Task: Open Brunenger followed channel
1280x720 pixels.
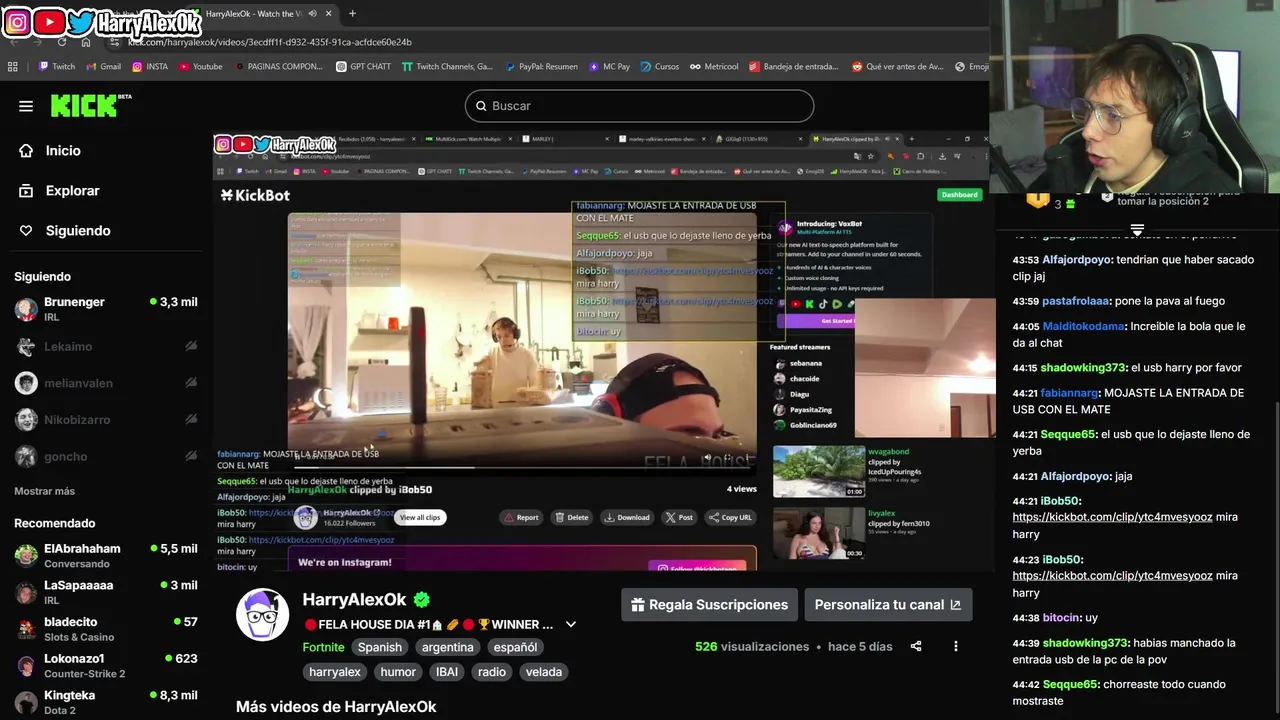Action: 105,309
